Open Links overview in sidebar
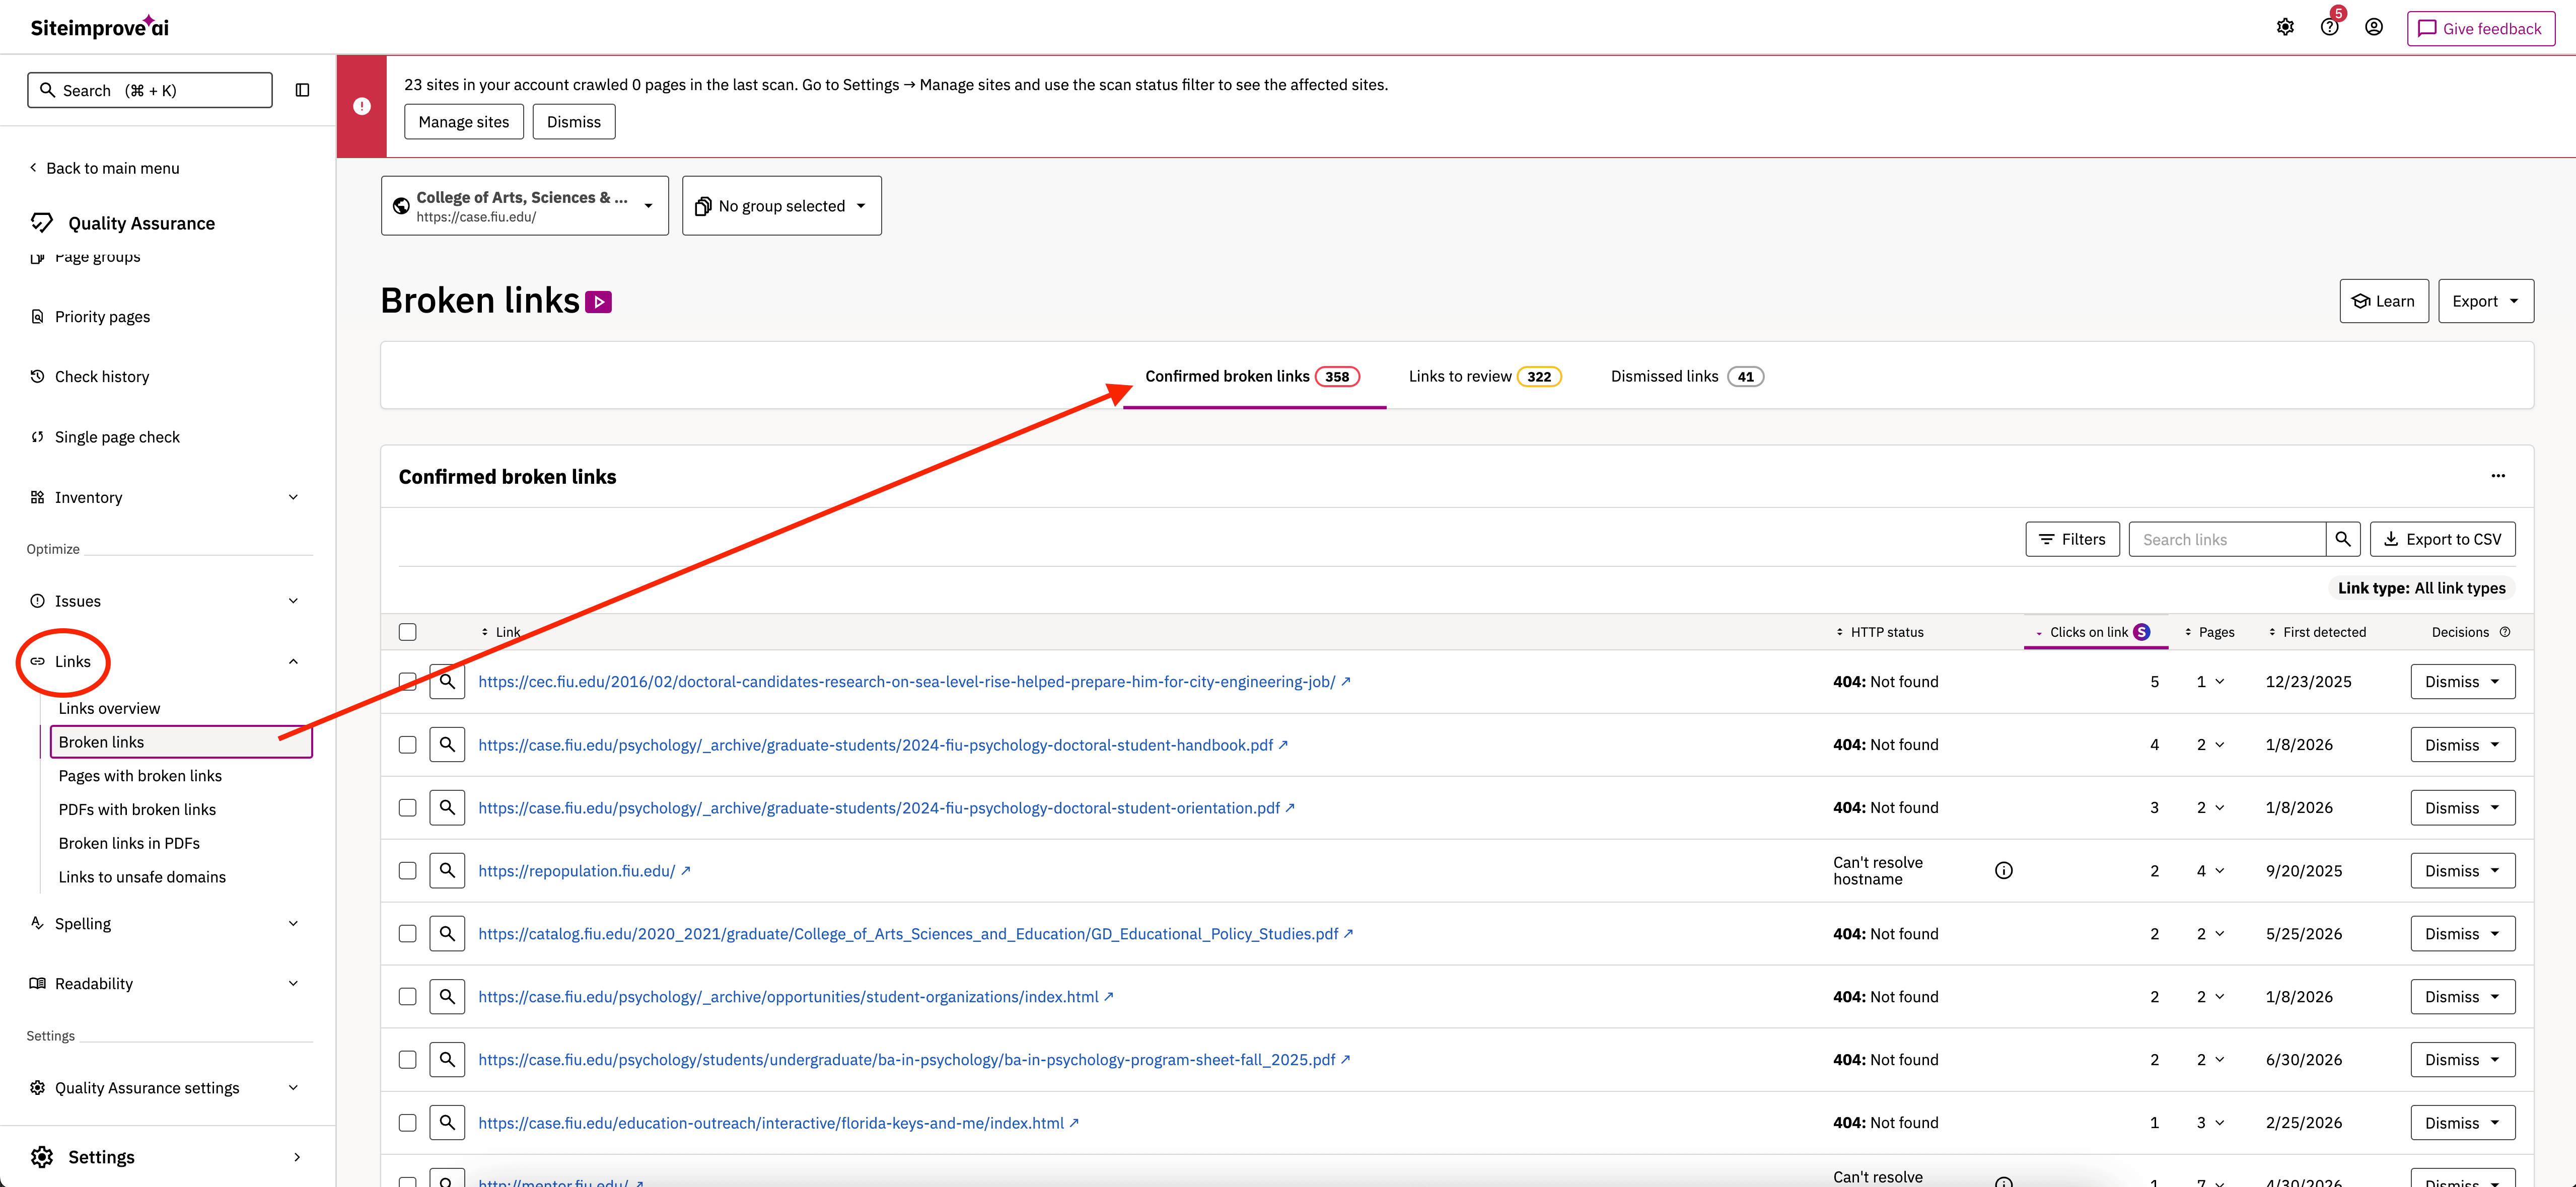This screenshot has height=1187, width=2576. 109,708
